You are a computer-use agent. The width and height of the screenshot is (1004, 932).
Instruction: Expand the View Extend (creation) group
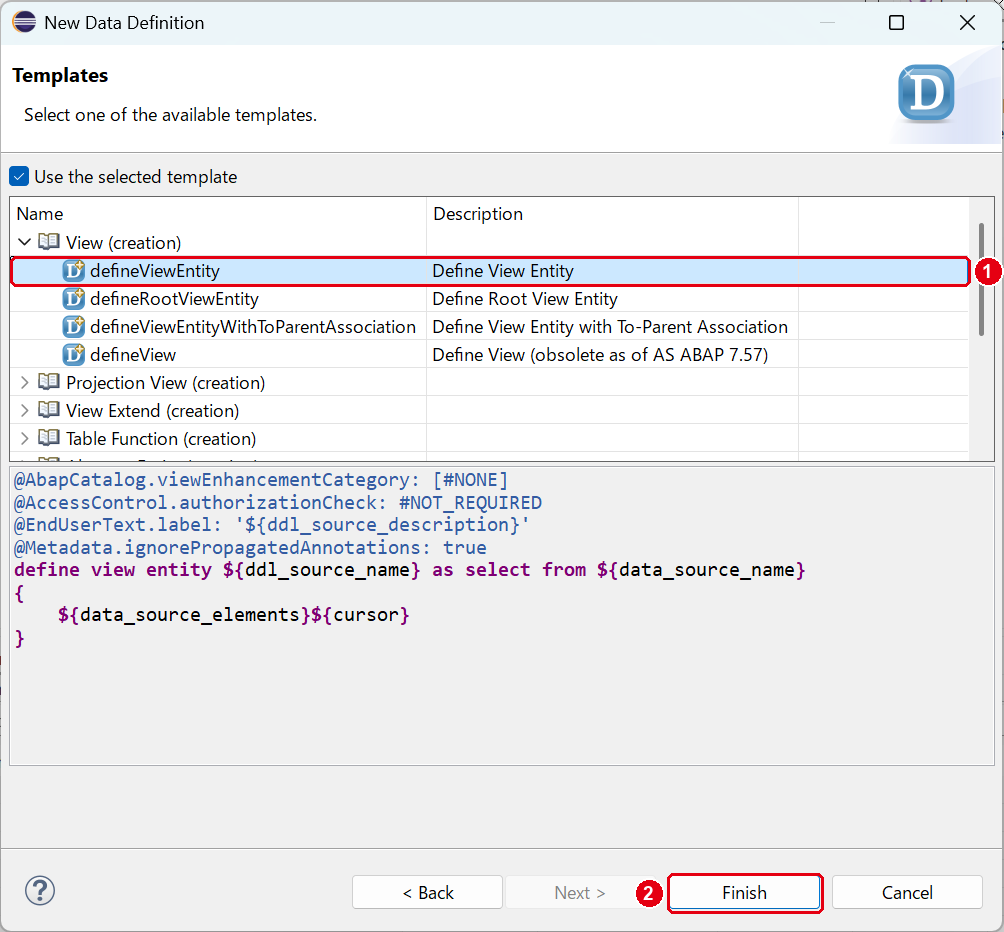(24, 410)
